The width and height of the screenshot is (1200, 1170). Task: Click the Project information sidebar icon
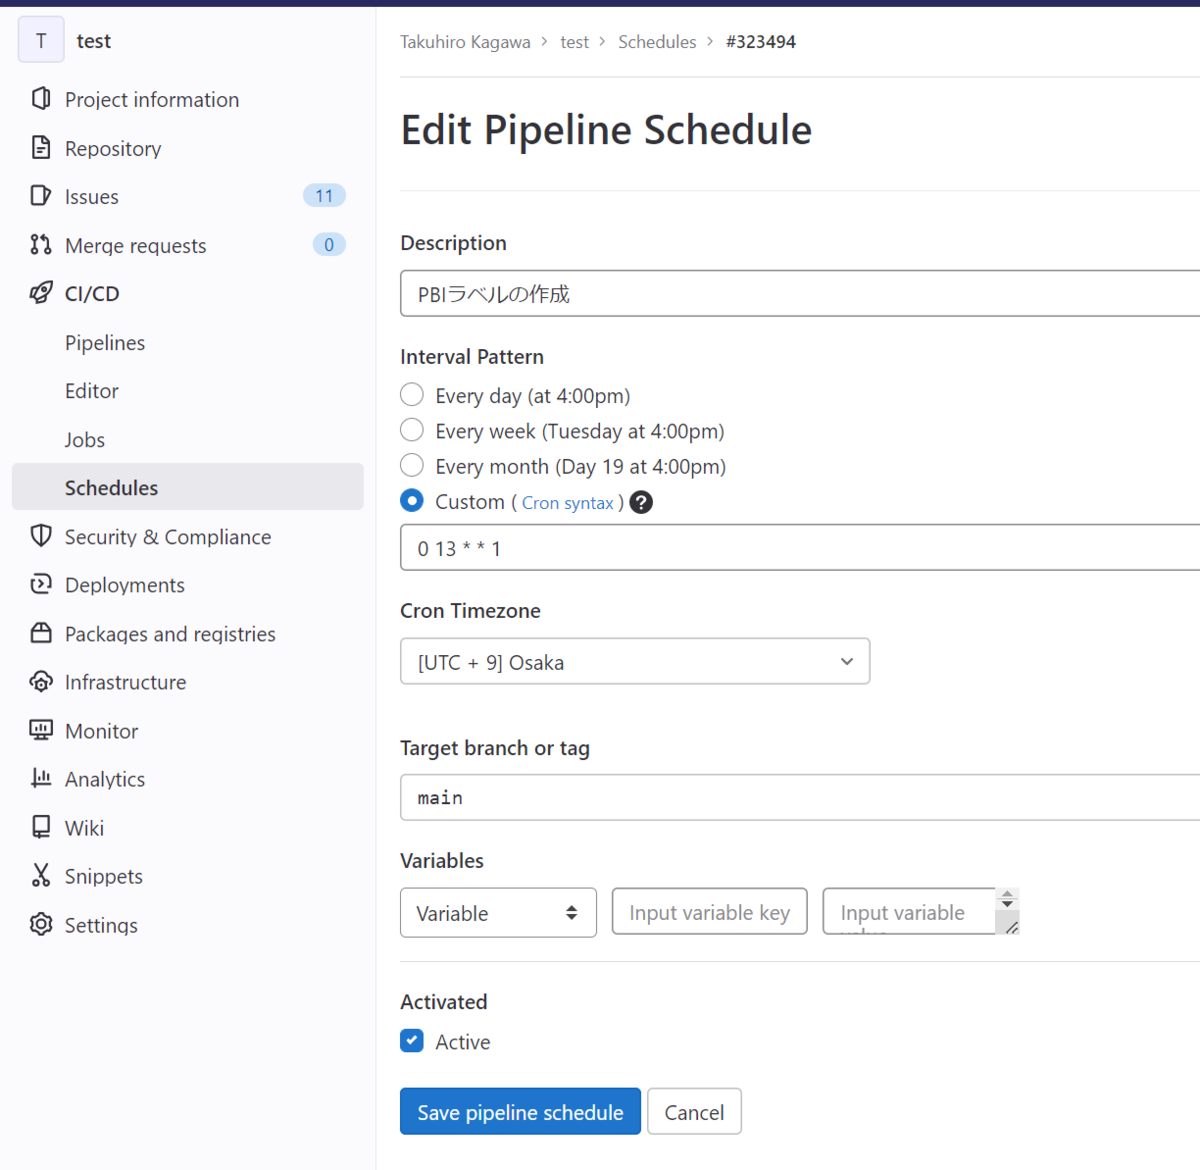point(41,99)
